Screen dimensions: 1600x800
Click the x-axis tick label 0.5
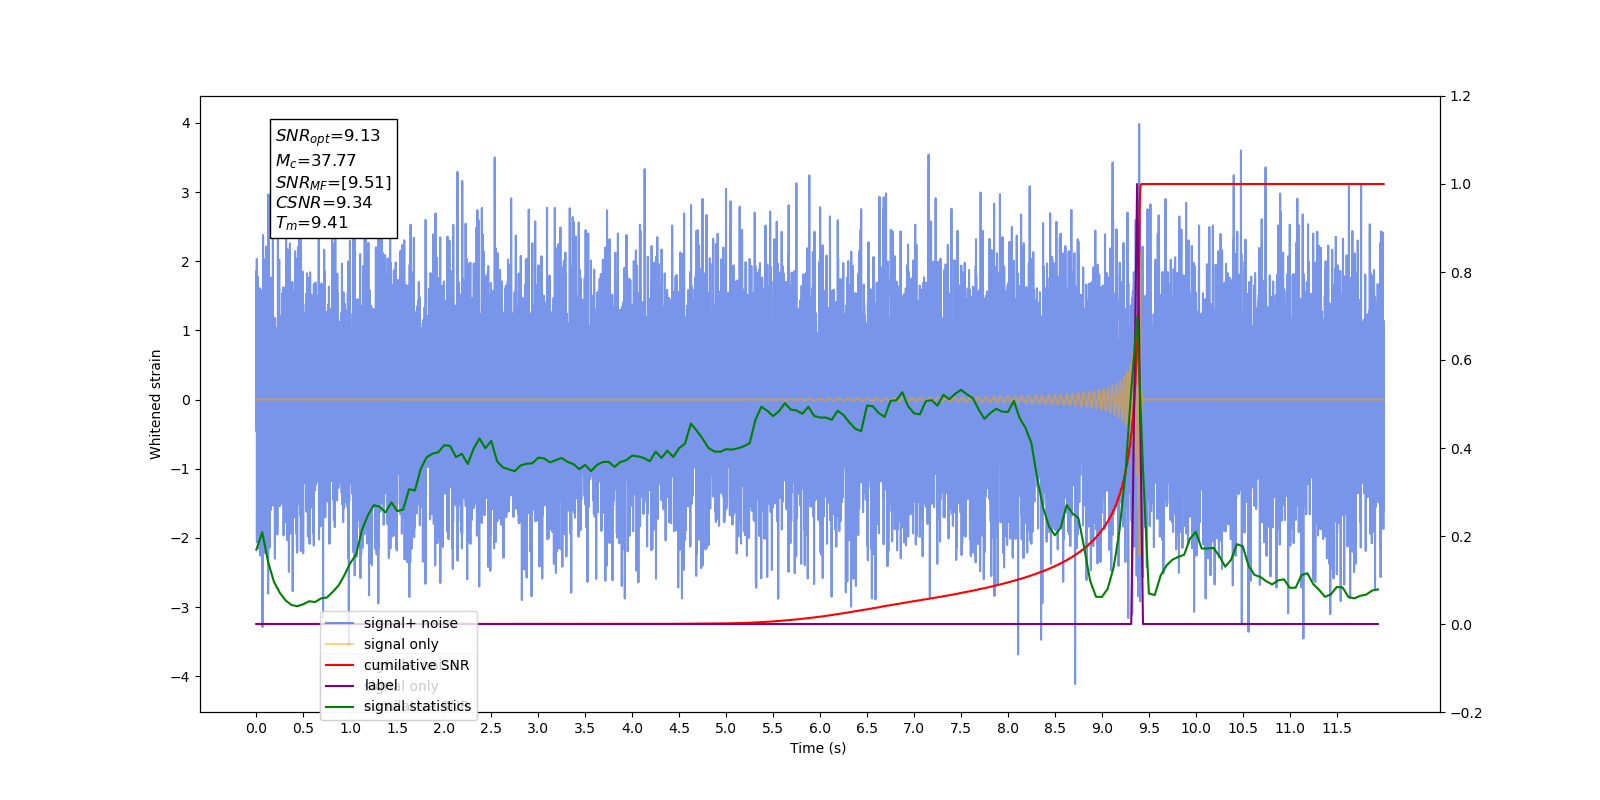(303, 728)
